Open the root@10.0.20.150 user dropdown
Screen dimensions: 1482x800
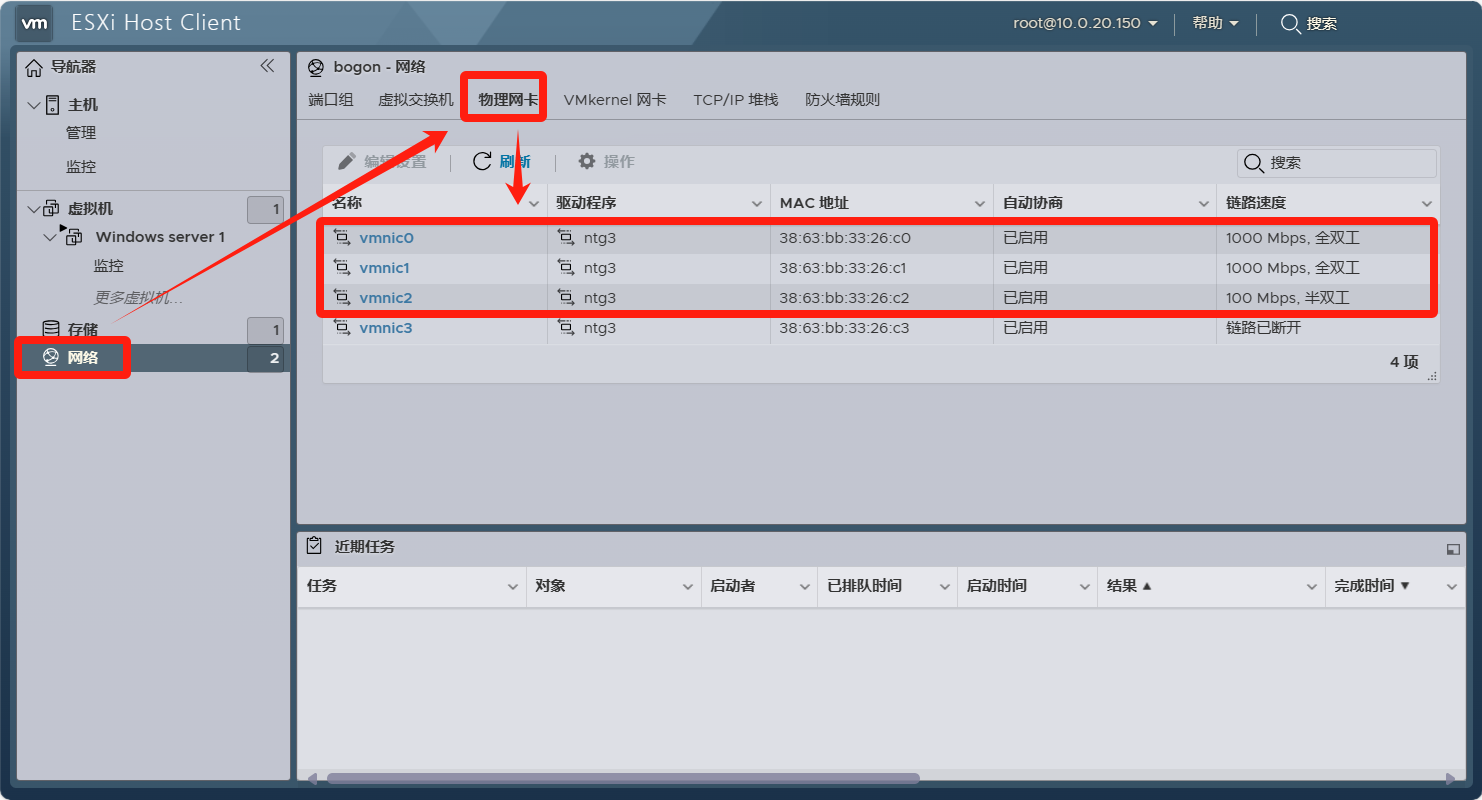coord(1085,23)
